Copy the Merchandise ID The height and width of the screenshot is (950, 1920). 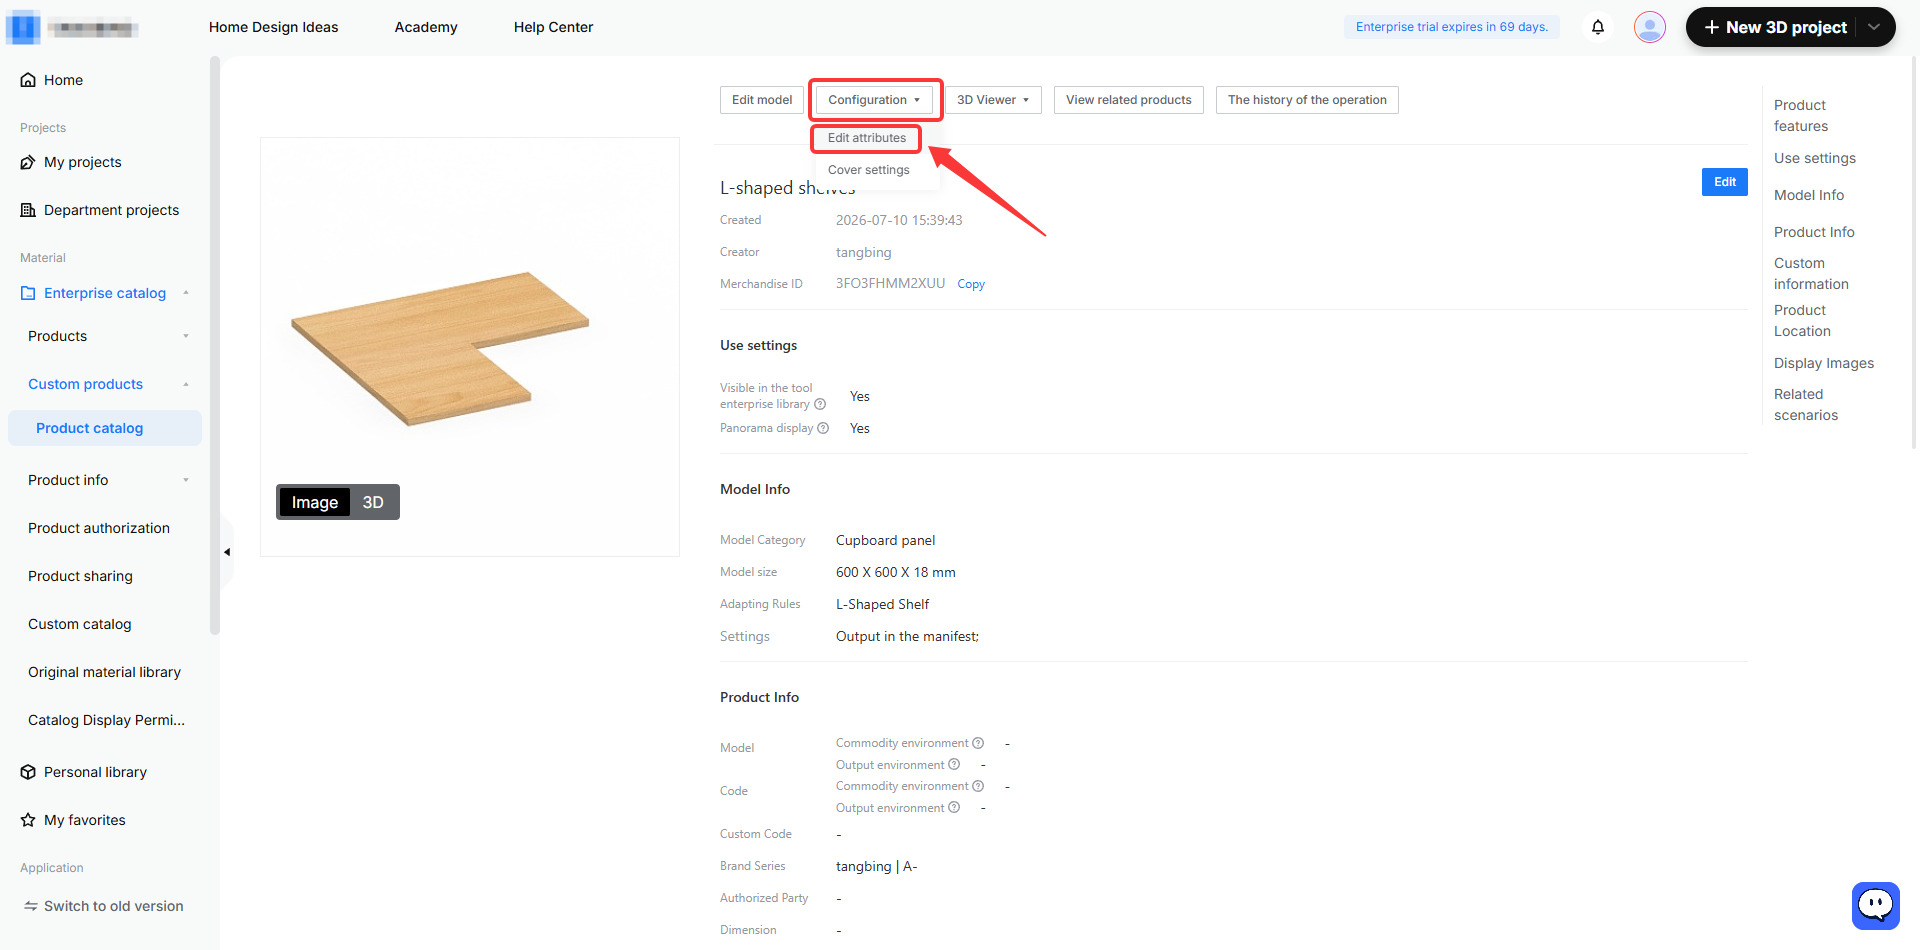971,284
